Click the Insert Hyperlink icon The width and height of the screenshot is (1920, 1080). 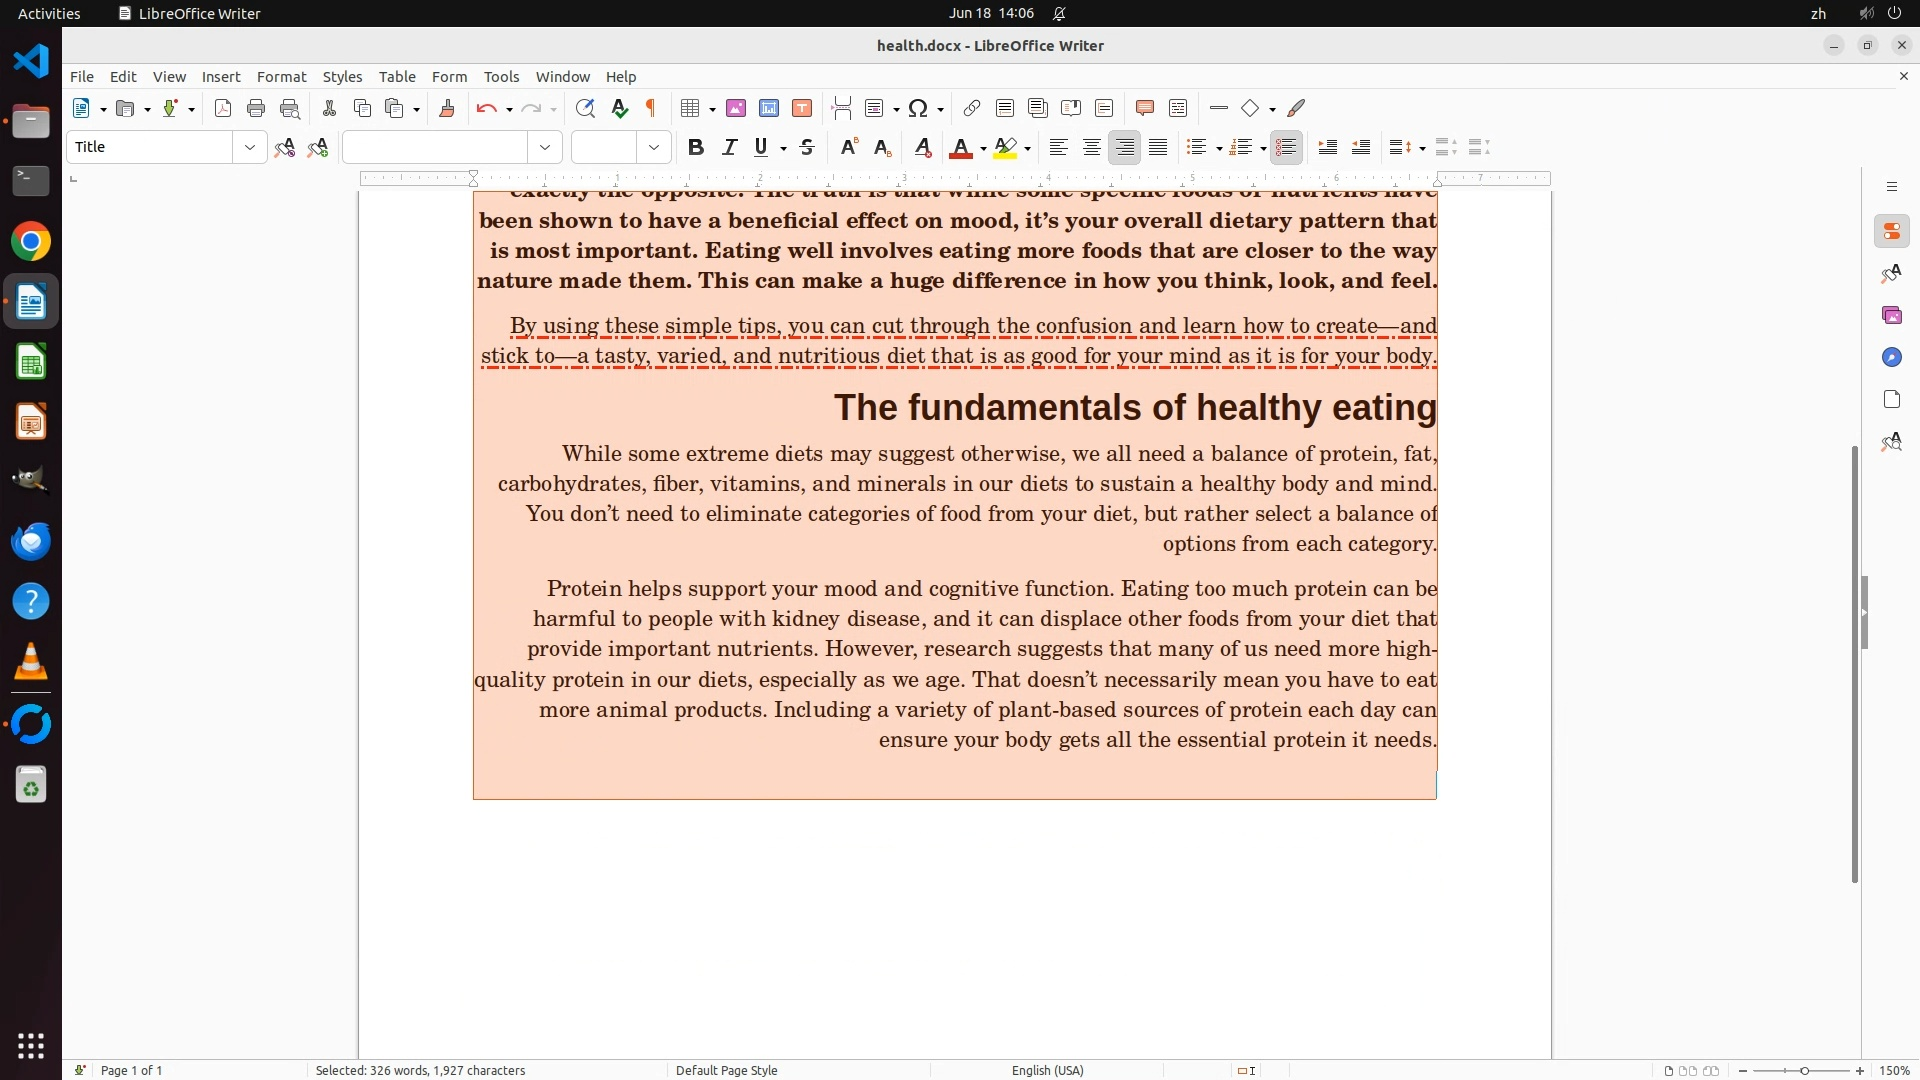971,109
